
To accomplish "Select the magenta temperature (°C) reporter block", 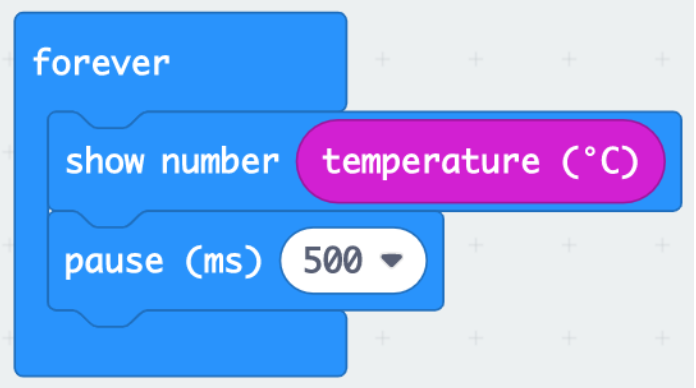I will click(x=481, y=161).
